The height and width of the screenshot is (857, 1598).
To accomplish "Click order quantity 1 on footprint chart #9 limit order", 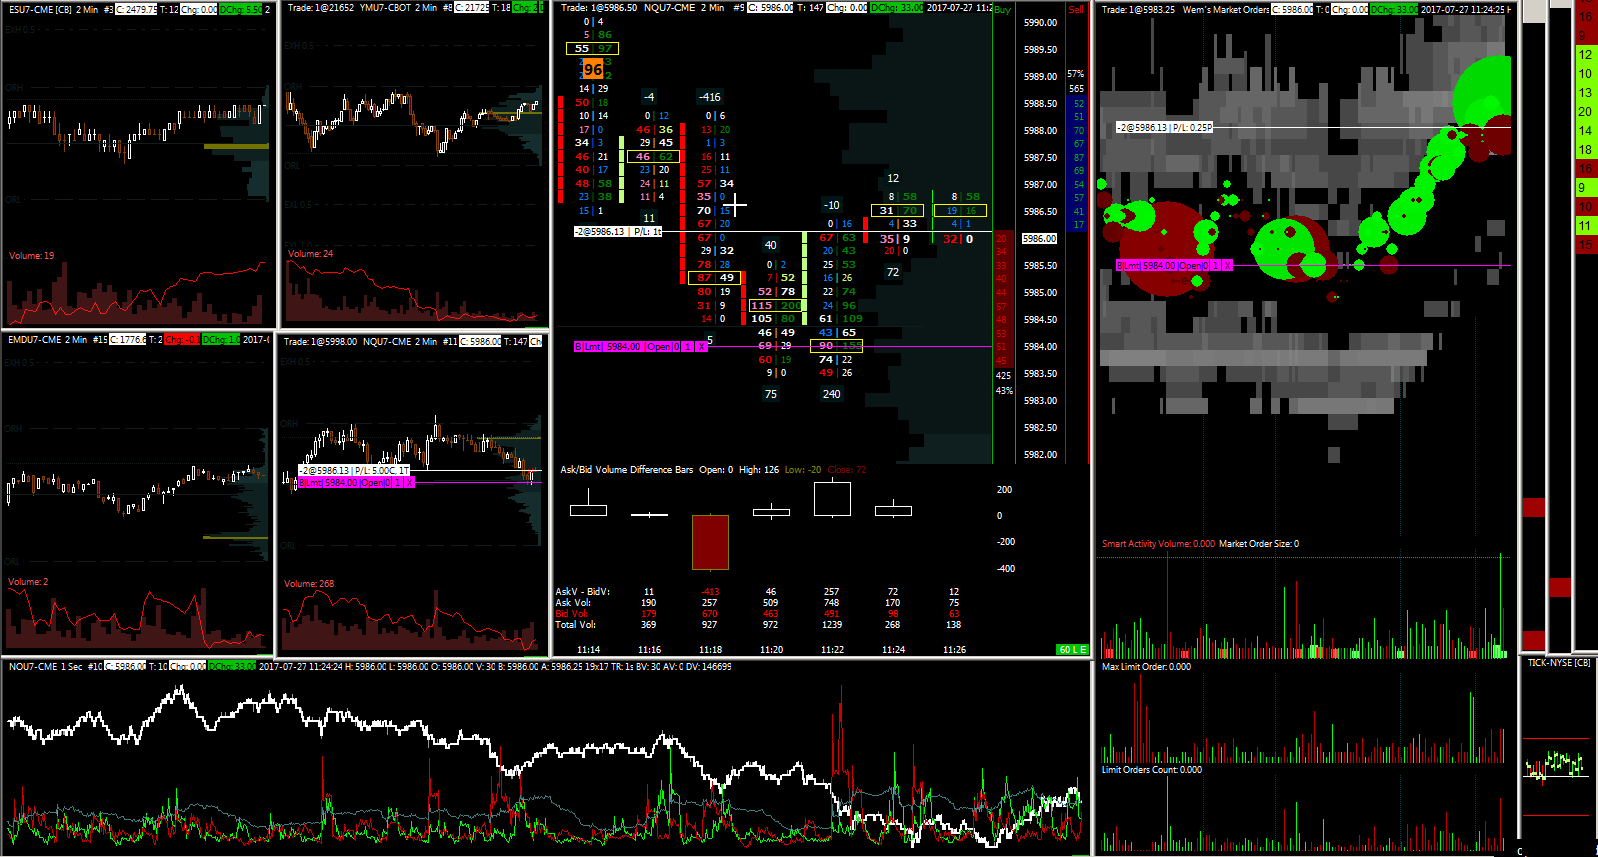I will (x=687, y=347).
